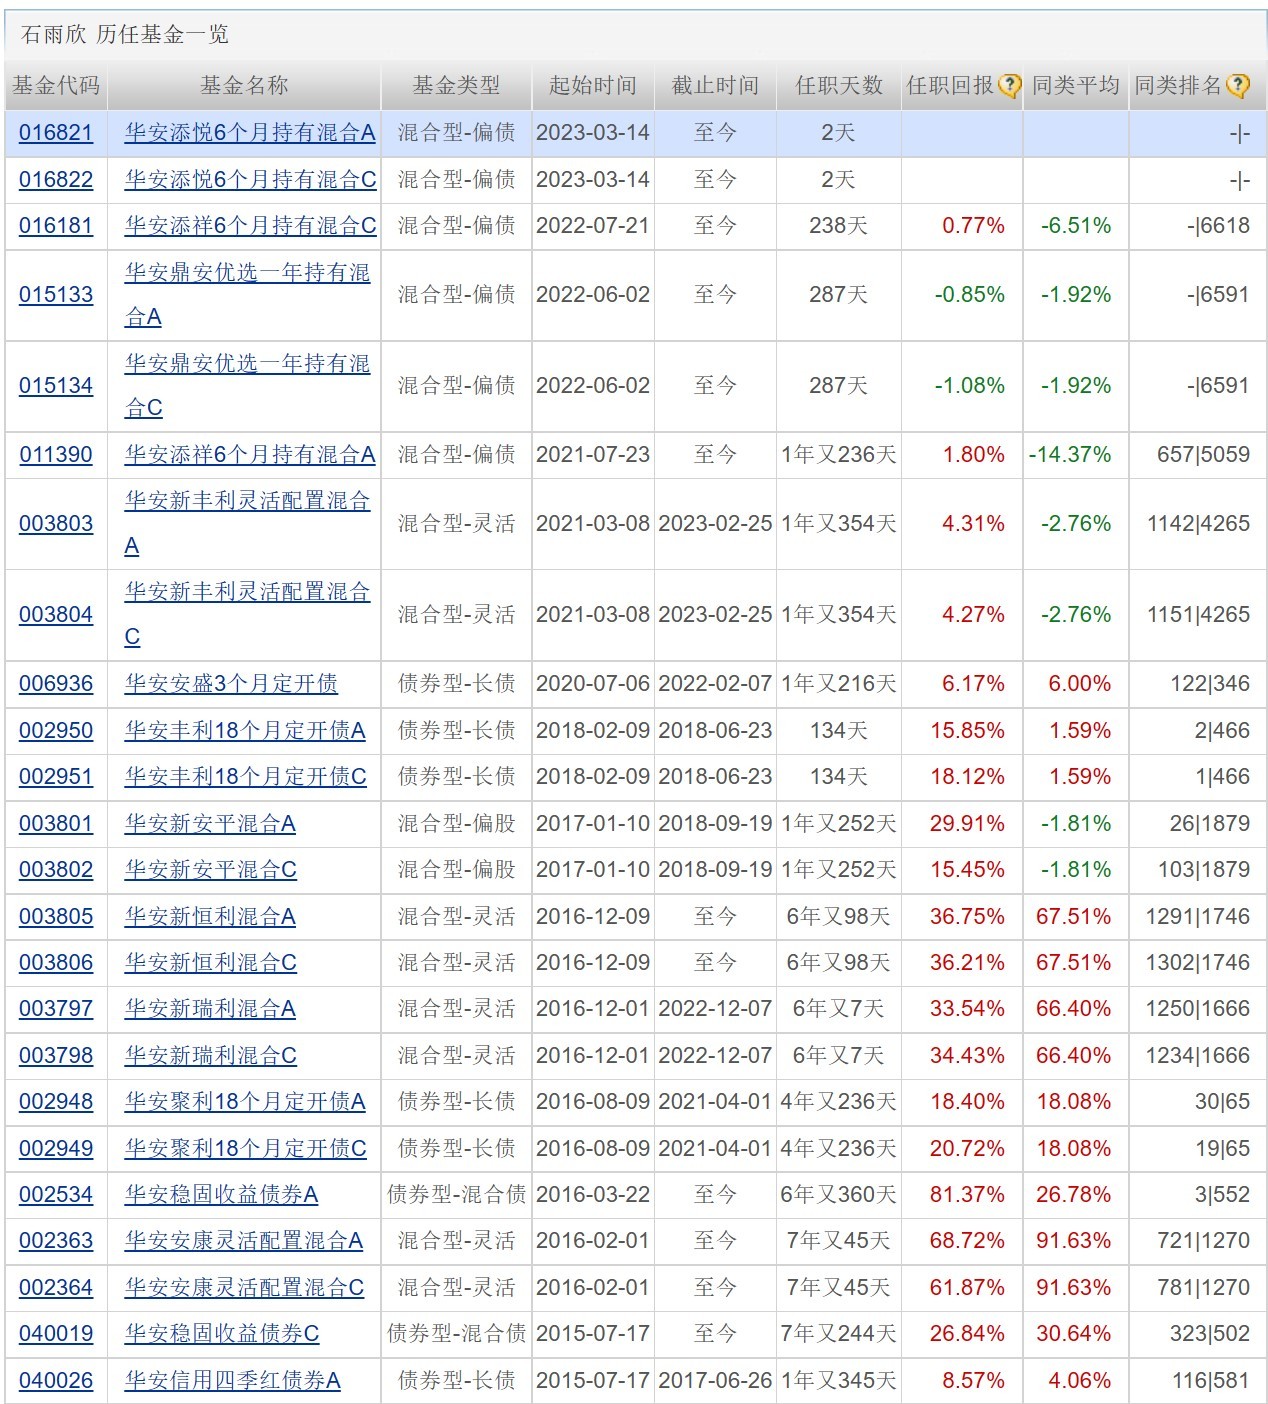Open fund code 003805 link
The width and height of the screenshot is (1268, 1404).
point(56,917)
